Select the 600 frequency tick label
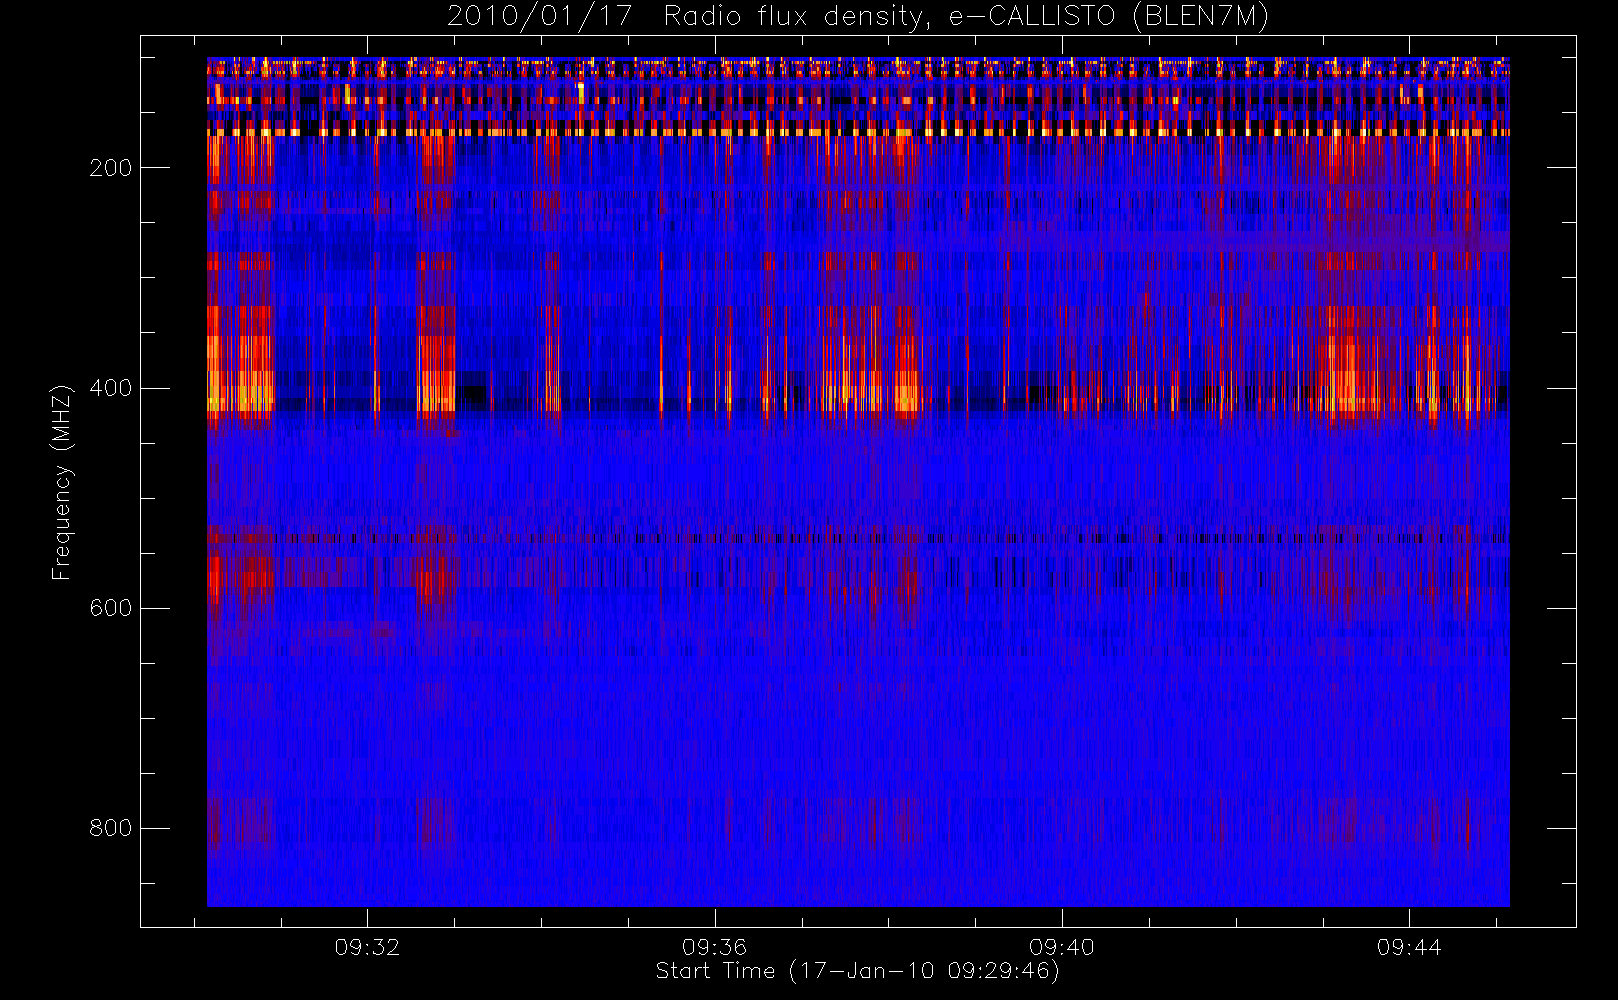The width and height of the screenshot is (1618, 1000). tap(110, 608)
